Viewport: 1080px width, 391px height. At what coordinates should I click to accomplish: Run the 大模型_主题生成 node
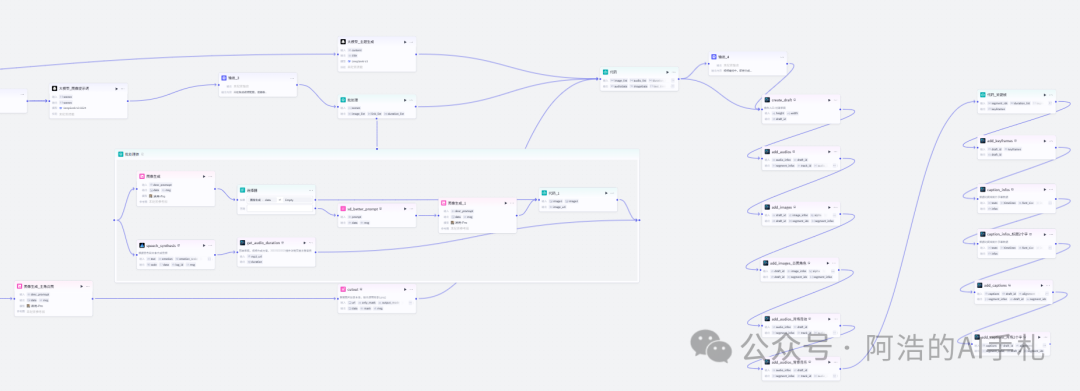[x=405, y=42]
